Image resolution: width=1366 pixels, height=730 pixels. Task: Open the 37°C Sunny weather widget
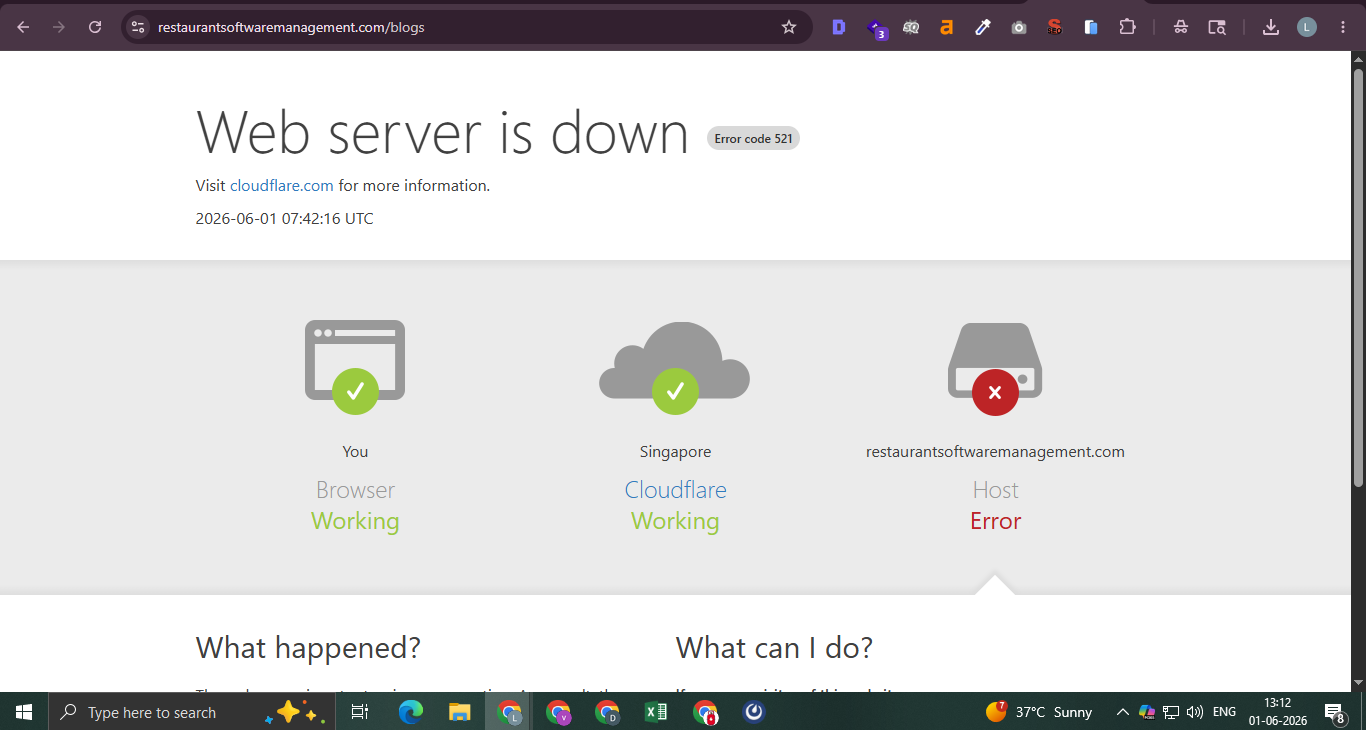coord(1039,712)
